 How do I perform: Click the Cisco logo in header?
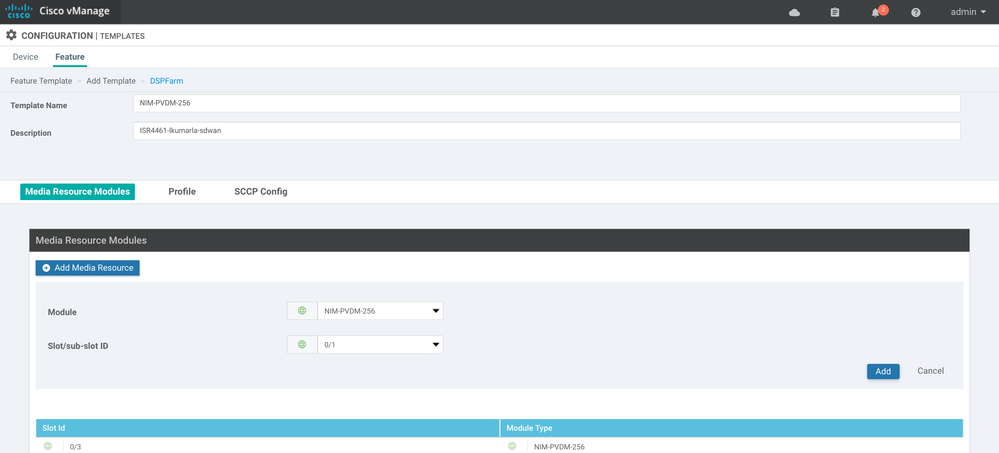[x=19, y=11]
